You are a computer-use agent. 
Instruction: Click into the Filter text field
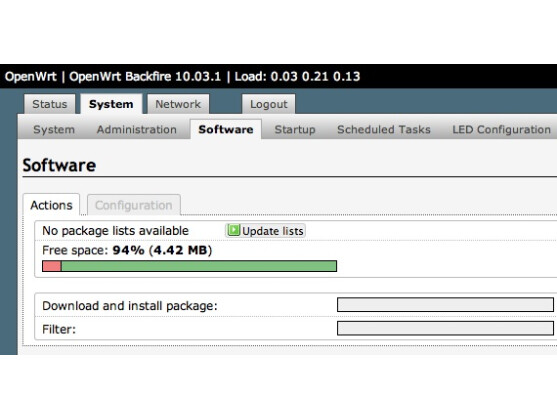(445, 328)
